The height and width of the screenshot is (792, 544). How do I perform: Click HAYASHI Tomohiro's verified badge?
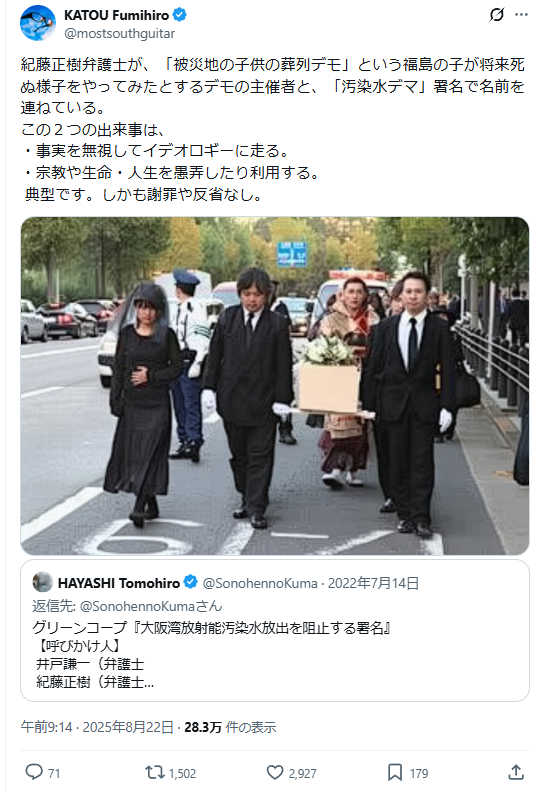coord(190,582)
